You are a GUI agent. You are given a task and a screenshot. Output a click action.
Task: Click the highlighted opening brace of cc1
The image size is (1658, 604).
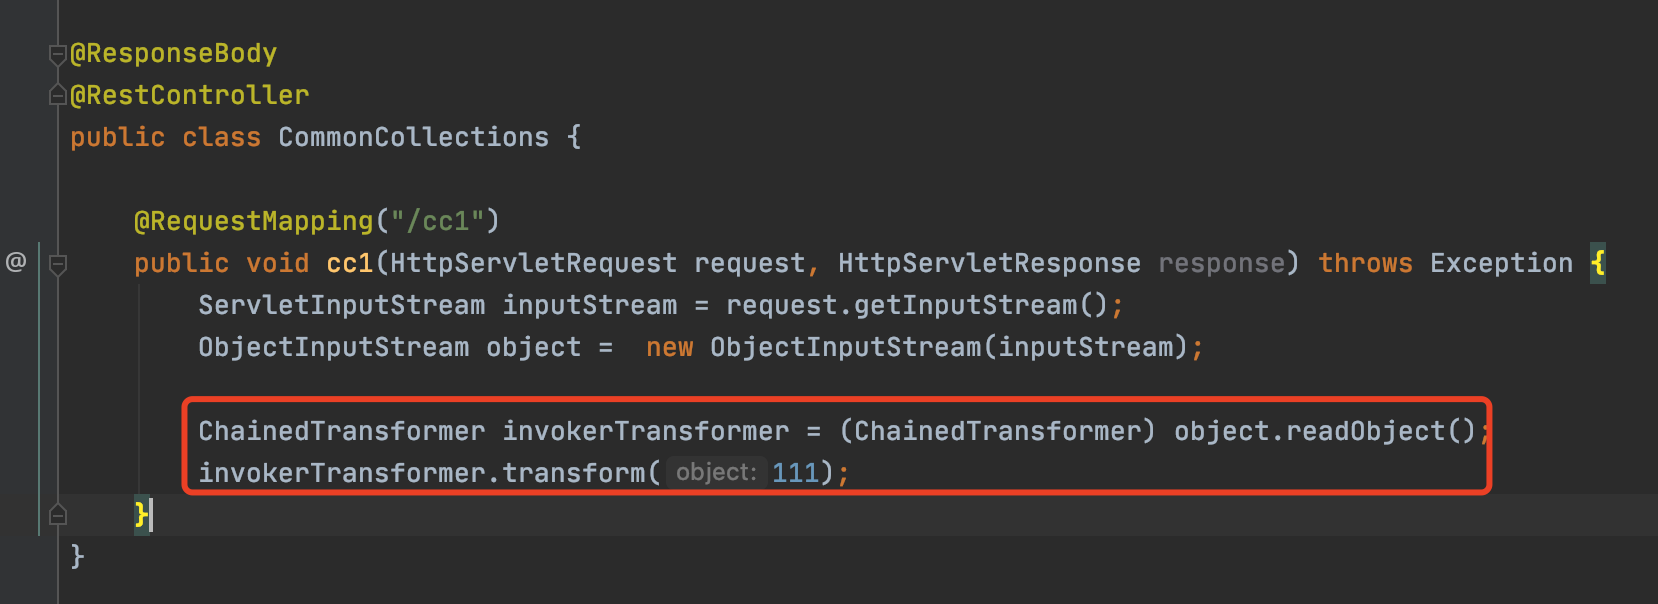(x=1598, y=263)
